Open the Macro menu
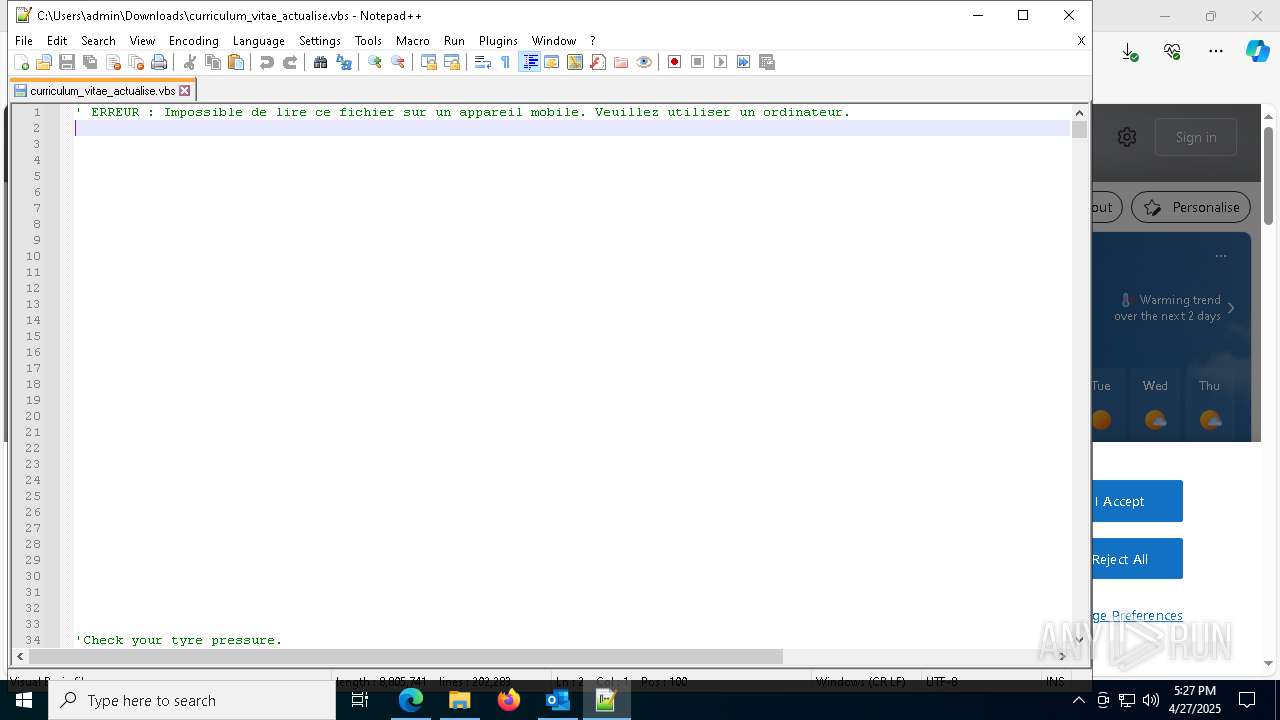The image size is (1280, 720). [413, 41]
